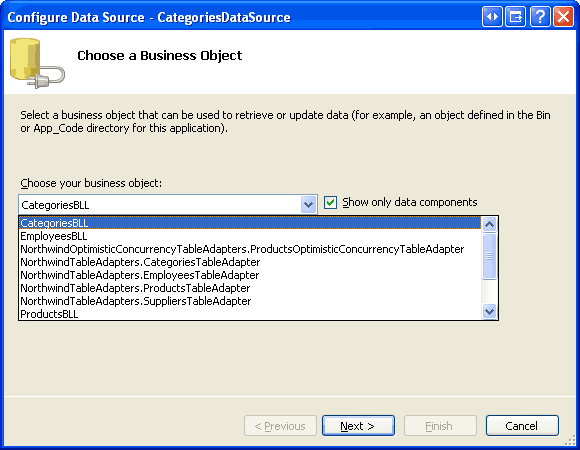
Task: Click the left-right arrows title bar icon
Action: click(x=492, y=17)
